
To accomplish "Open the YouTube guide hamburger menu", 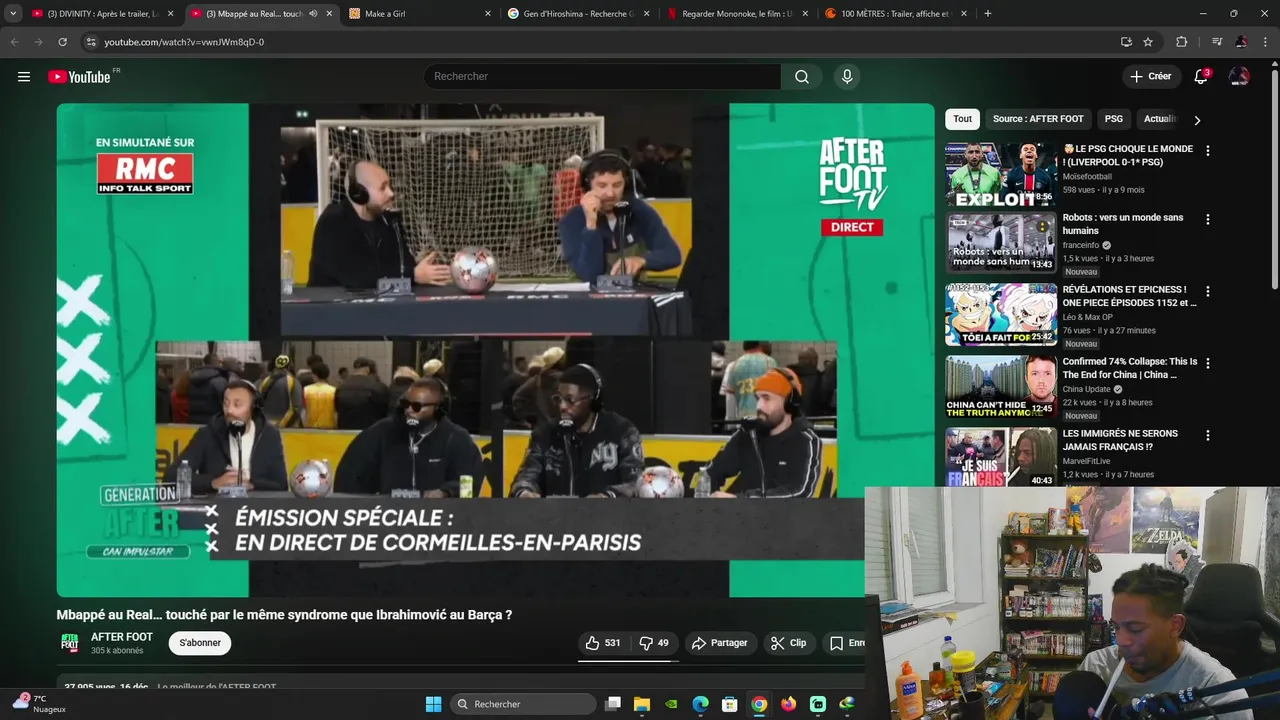I will [24, 77].
